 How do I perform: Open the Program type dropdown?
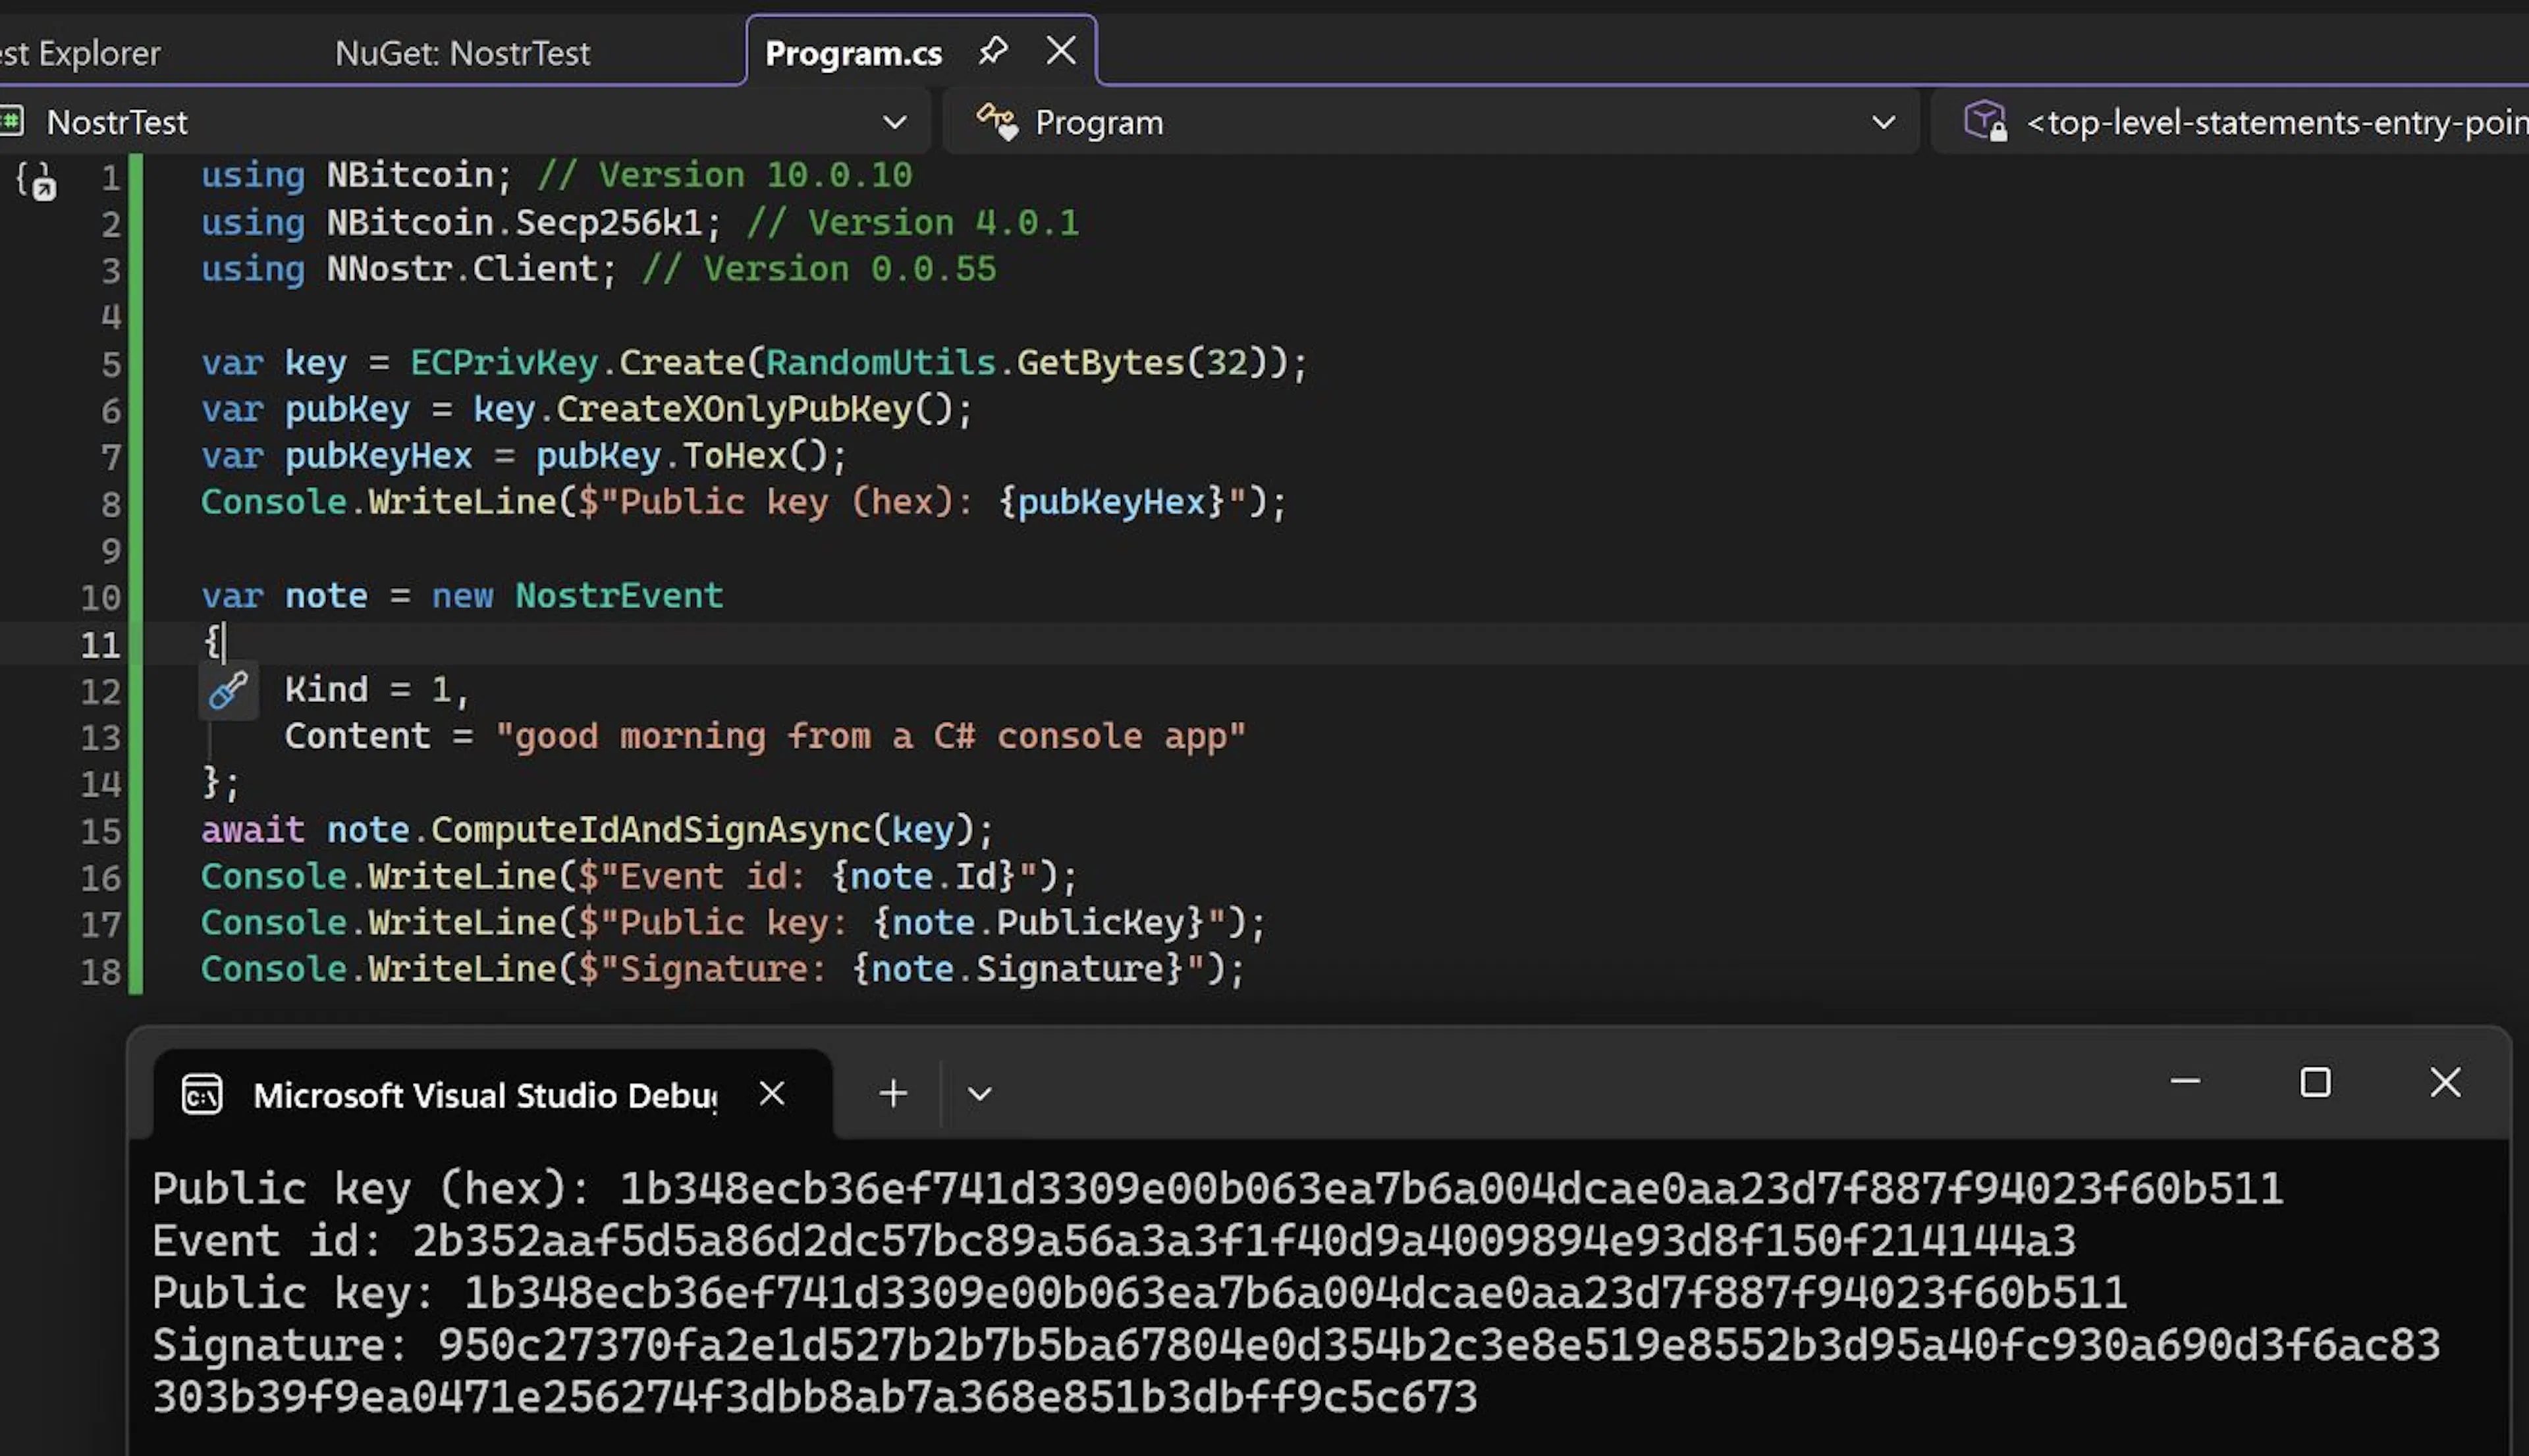[1883, 122]
